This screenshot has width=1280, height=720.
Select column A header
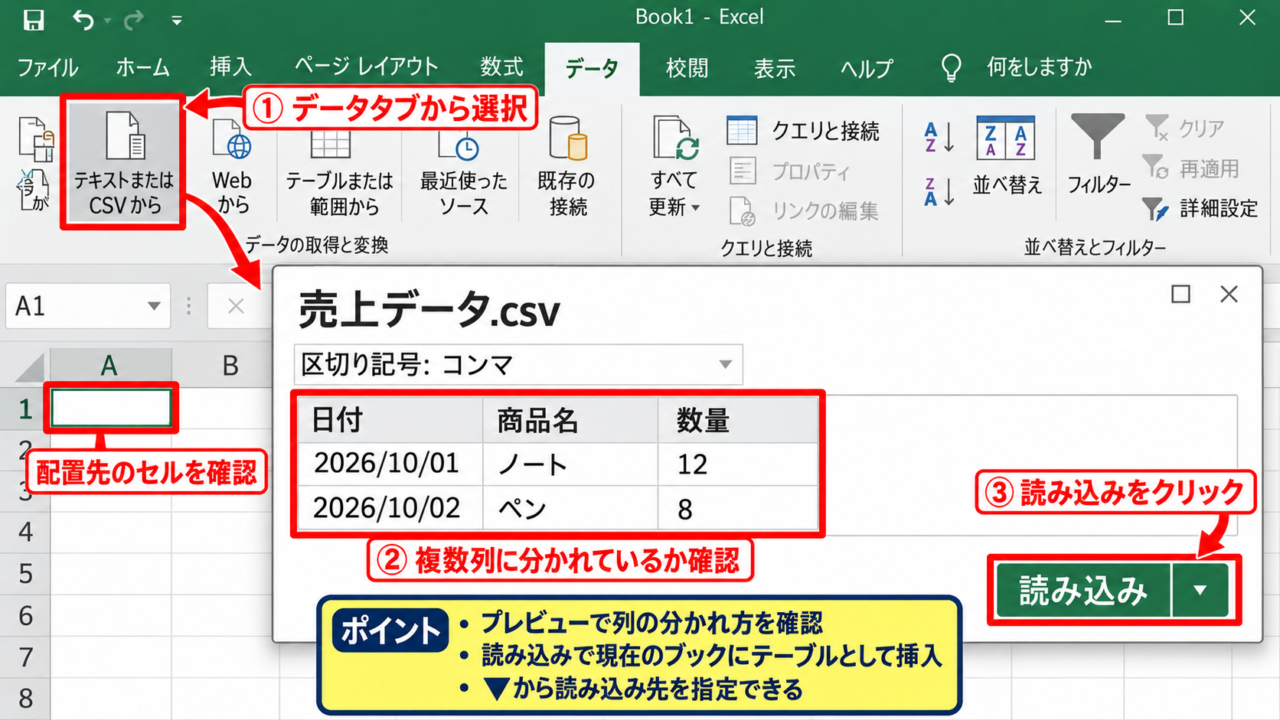coord(109,366)
